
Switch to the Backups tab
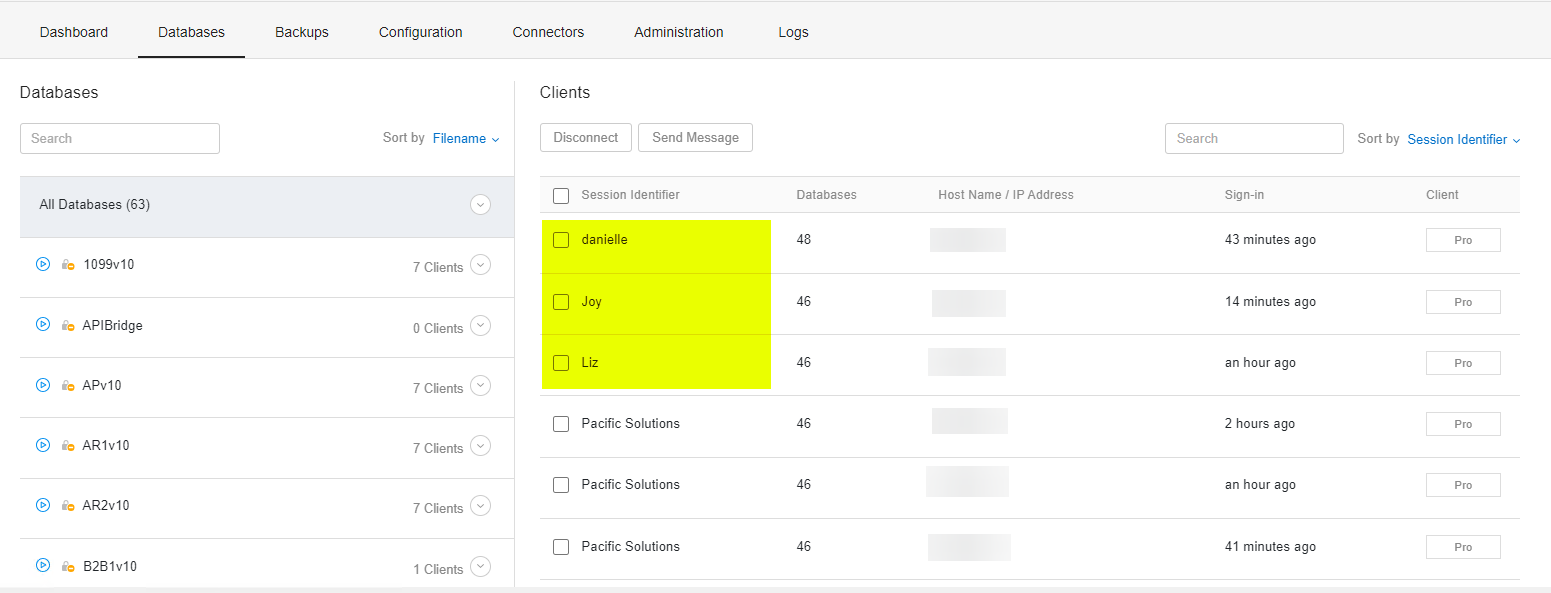pyautogui.click(x=302, y=32)
